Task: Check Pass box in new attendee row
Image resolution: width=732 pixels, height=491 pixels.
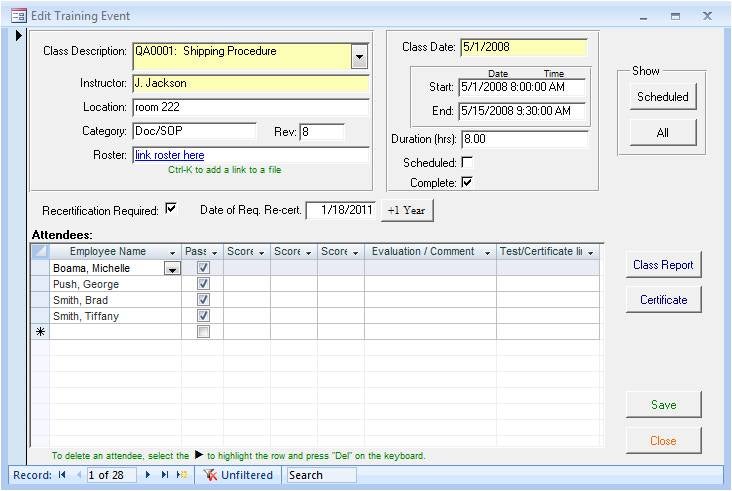Action: (x=203, y=332)
